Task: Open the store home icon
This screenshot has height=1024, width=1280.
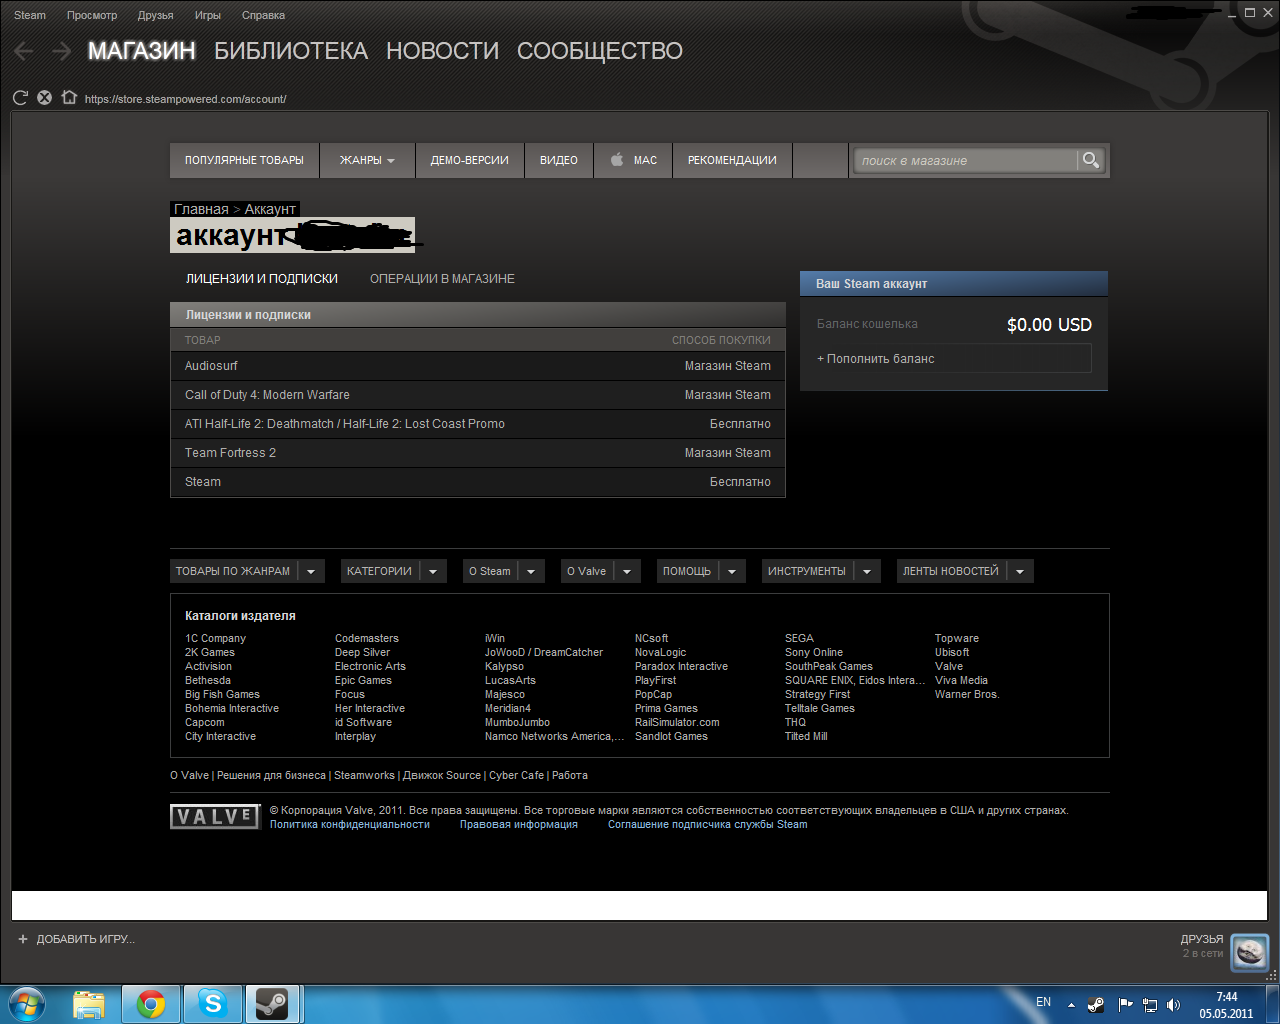Action: [69, 97]
